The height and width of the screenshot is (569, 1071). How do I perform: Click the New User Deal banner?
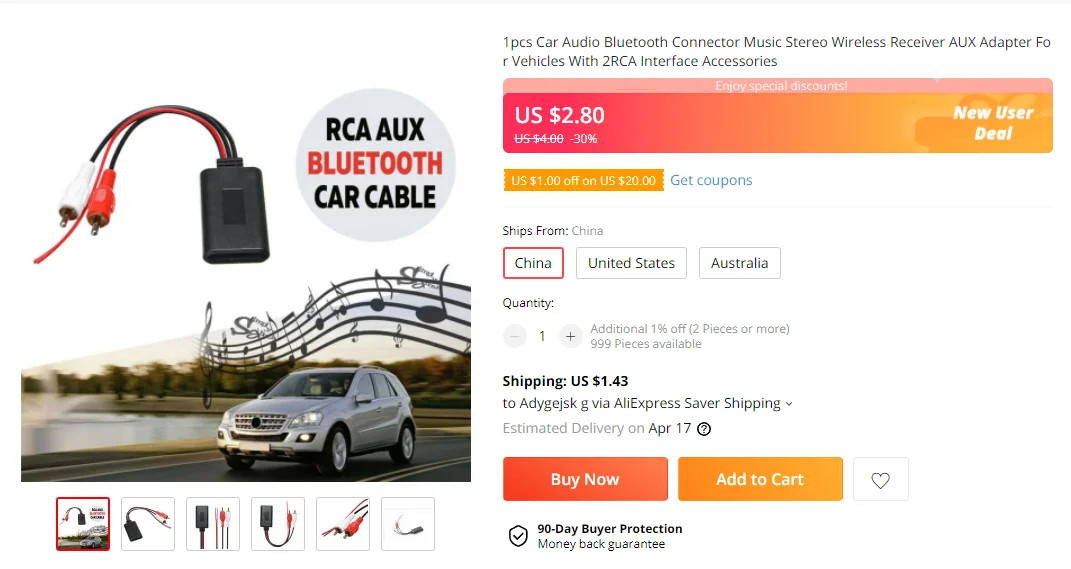pos(992,122)
